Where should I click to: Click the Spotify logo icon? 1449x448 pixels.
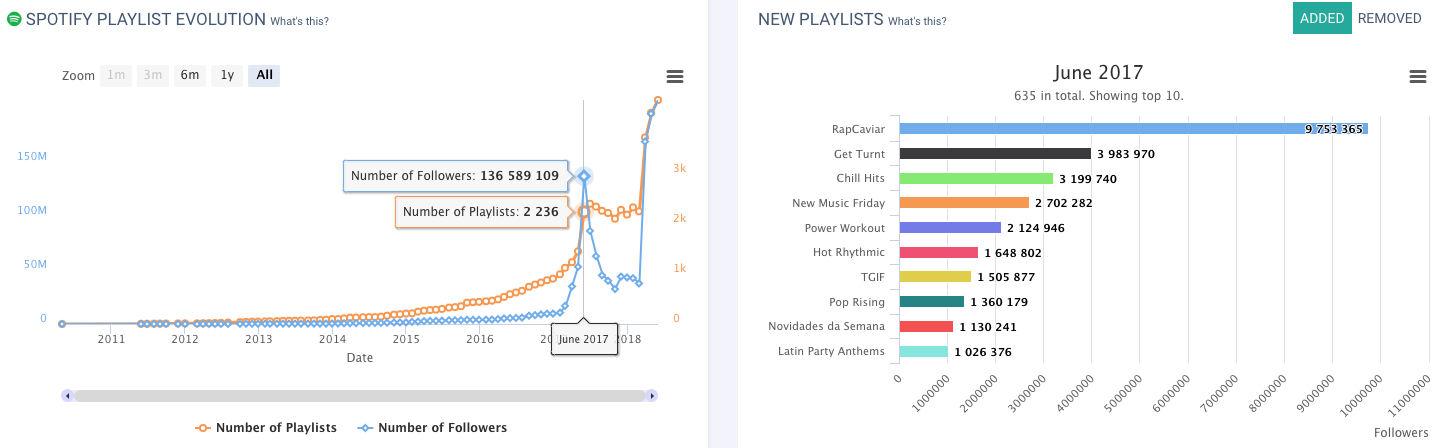(14, 19)
